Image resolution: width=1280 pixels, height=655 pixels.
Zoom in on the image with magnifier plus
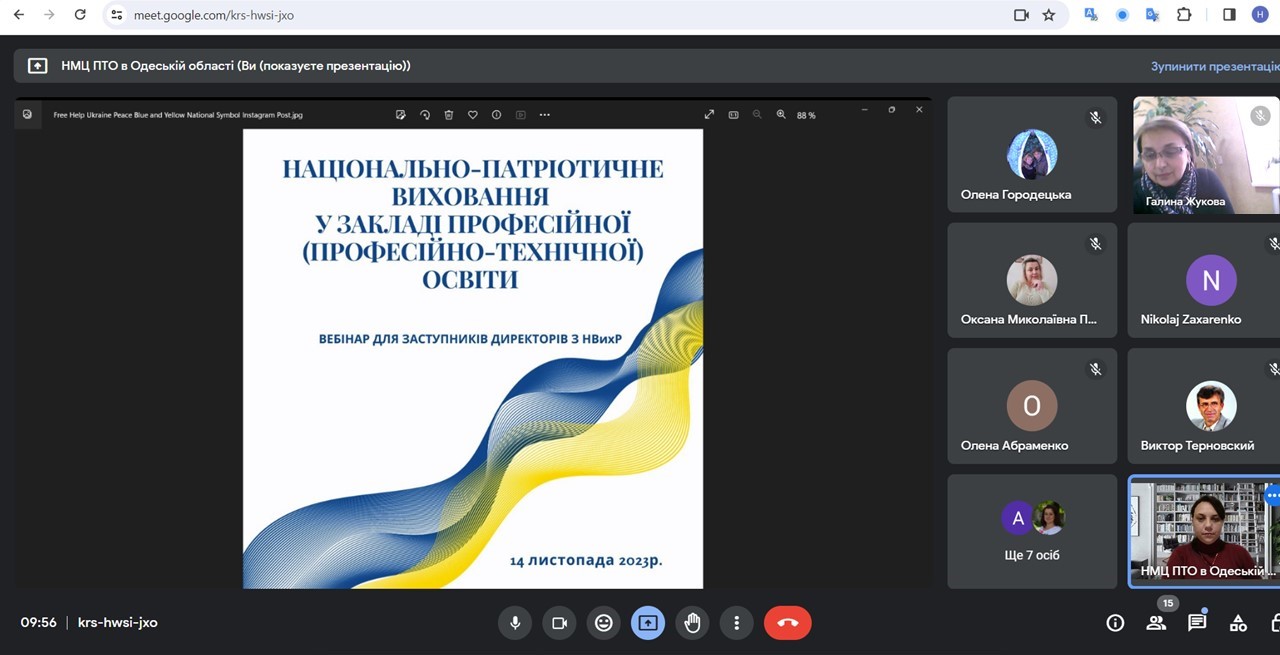pos(781,115)
